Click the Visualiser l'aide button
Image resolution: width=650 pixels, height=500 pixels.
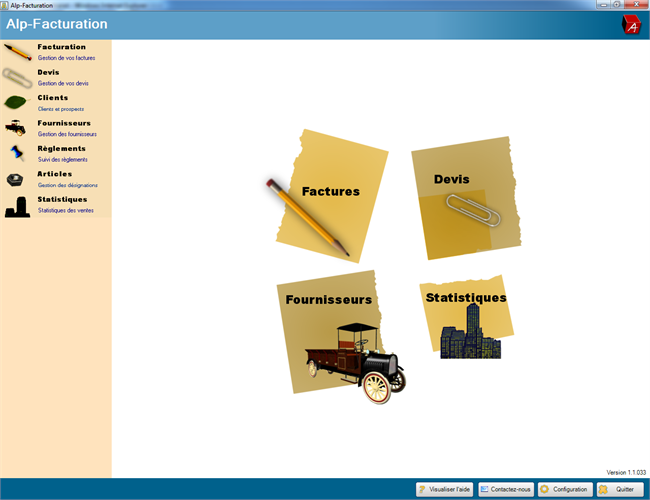click(444, 489)
